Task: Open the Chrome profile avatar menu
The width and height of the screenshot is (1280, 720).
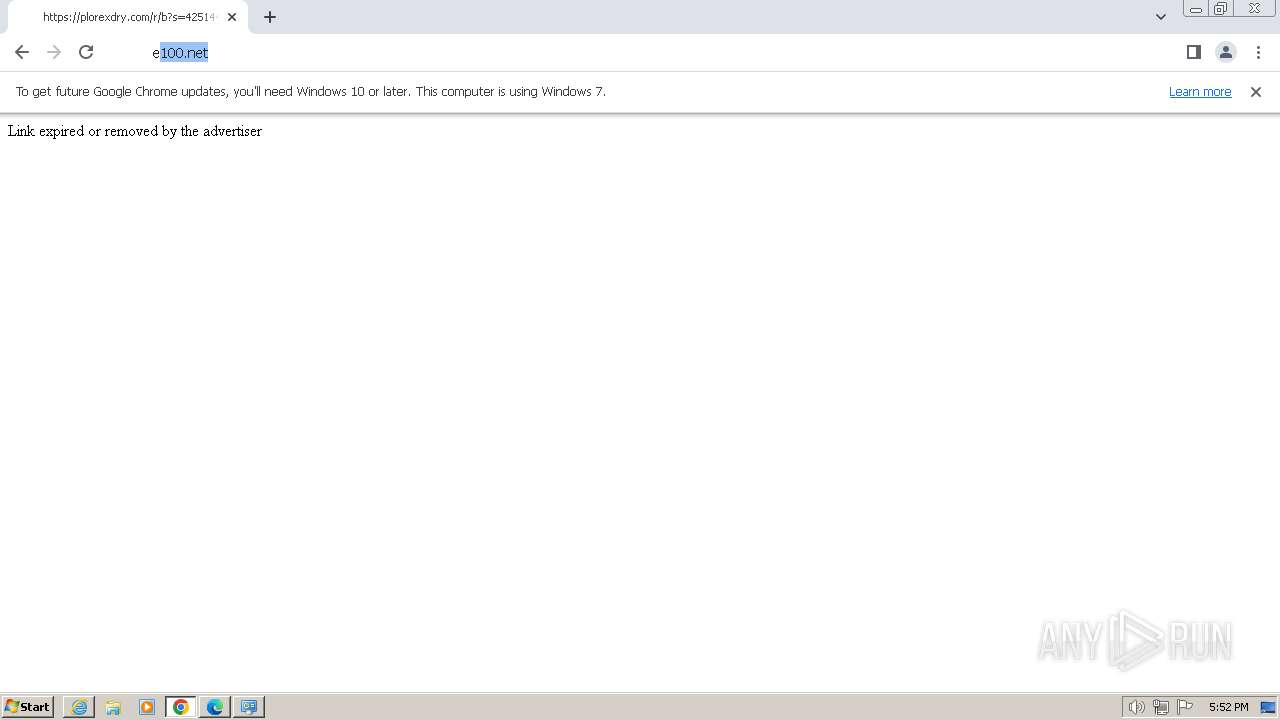Action: [1225, 52]
